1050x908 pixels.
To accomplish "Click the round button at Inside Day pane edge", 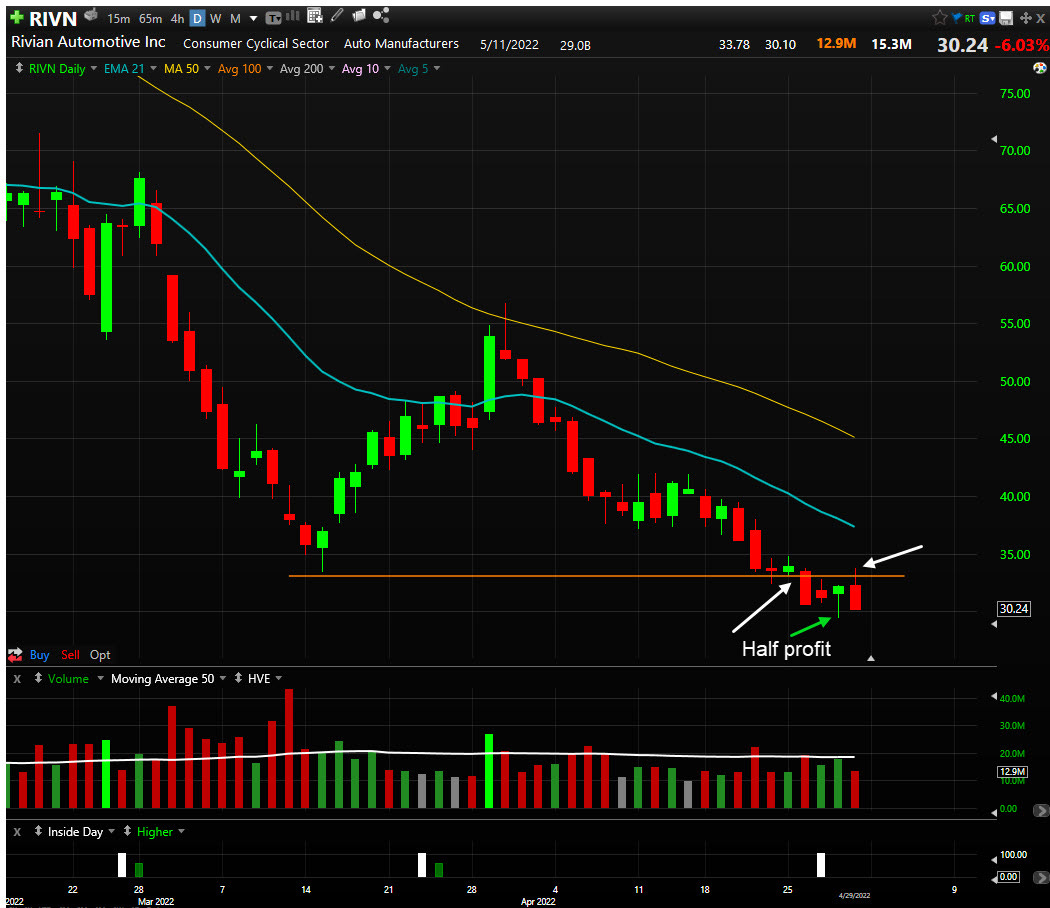I will pyautogui.click(x=1040, y=877).
